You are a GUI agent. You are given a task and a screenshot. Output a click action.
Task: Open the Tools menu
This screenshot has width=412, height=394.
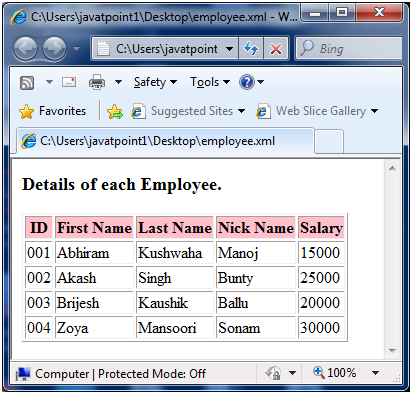pyautogui.click(x=210, y=82)
